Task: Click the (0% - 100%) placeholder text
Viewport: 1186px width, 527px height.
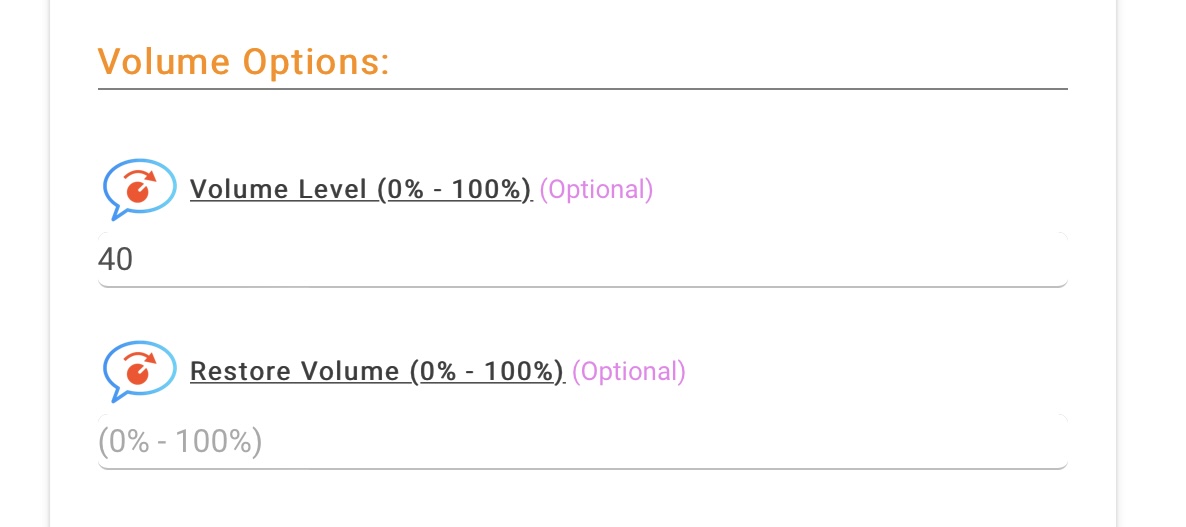Action: [180, 442]
